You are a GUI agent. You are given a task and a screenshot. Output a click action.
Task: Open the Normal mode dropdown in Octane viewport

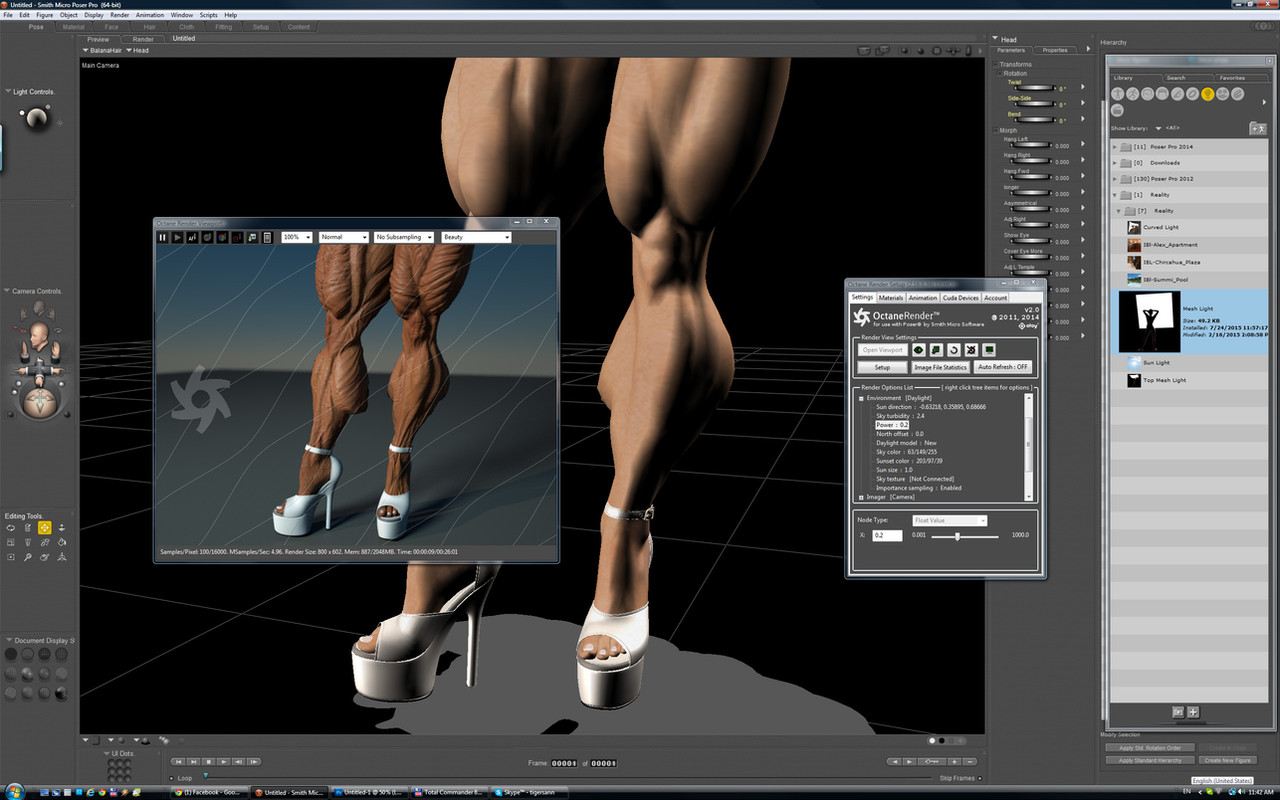click(x=344, y=237)
